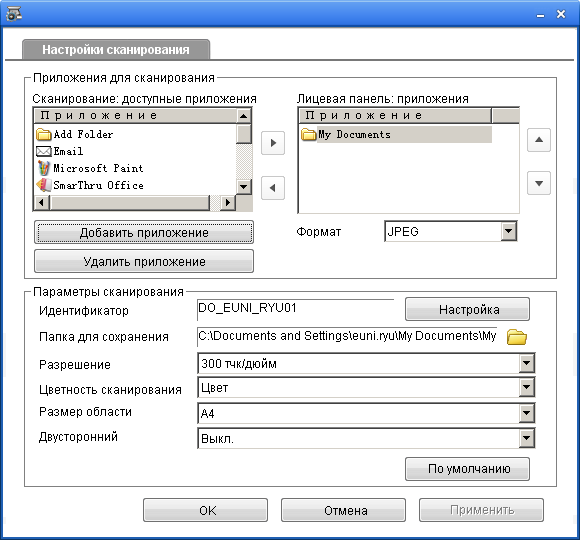The width and height of the screenshot is (580, 540).
Task: Switch to Настройки сканирования tab
Action: (116, 50)
